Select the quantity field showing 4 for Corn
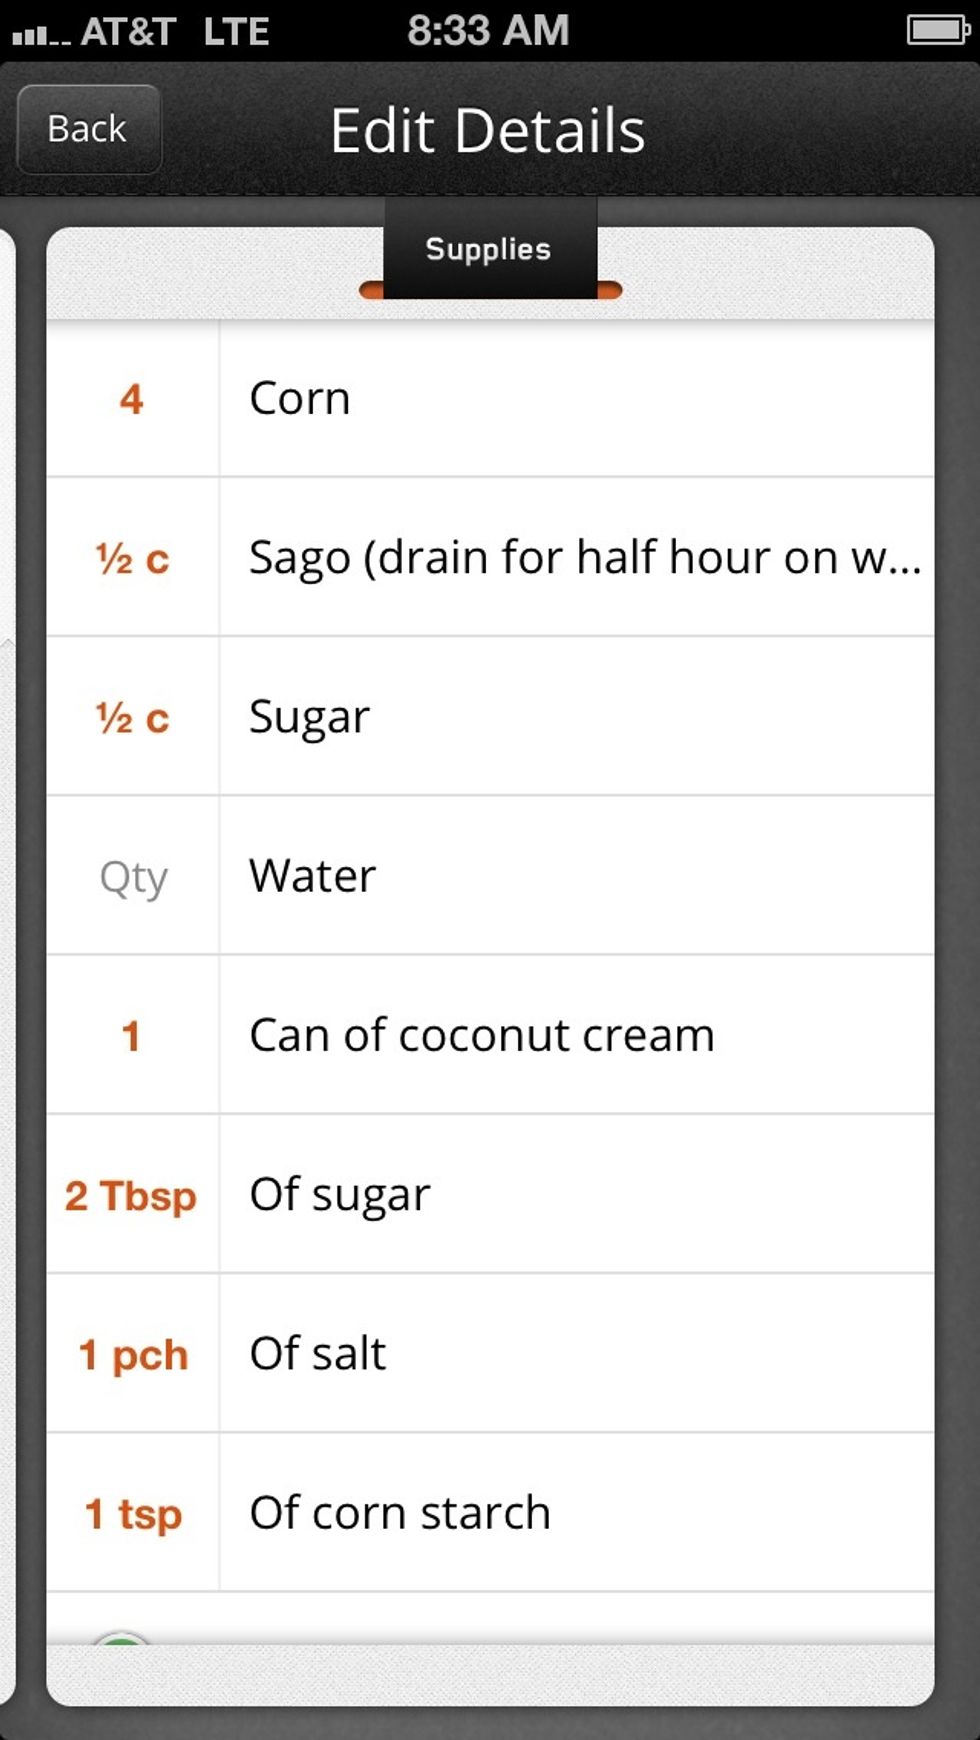The height and width of the screenshot is (1740, 980). 132,397
